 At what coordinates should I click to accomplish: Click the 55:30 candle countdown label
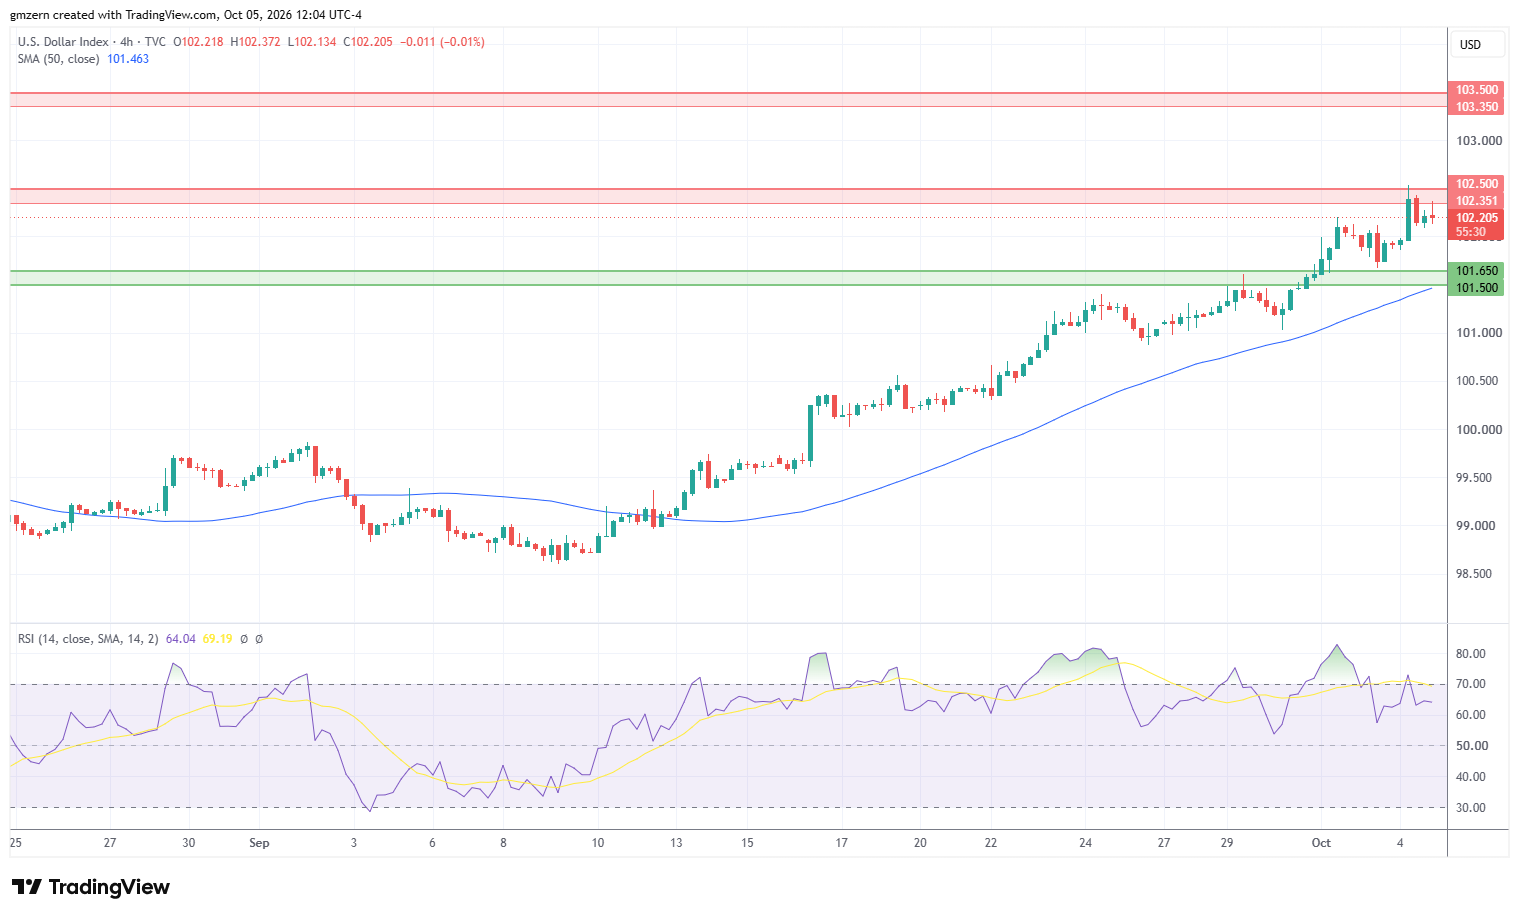[x=1471, y=232]
